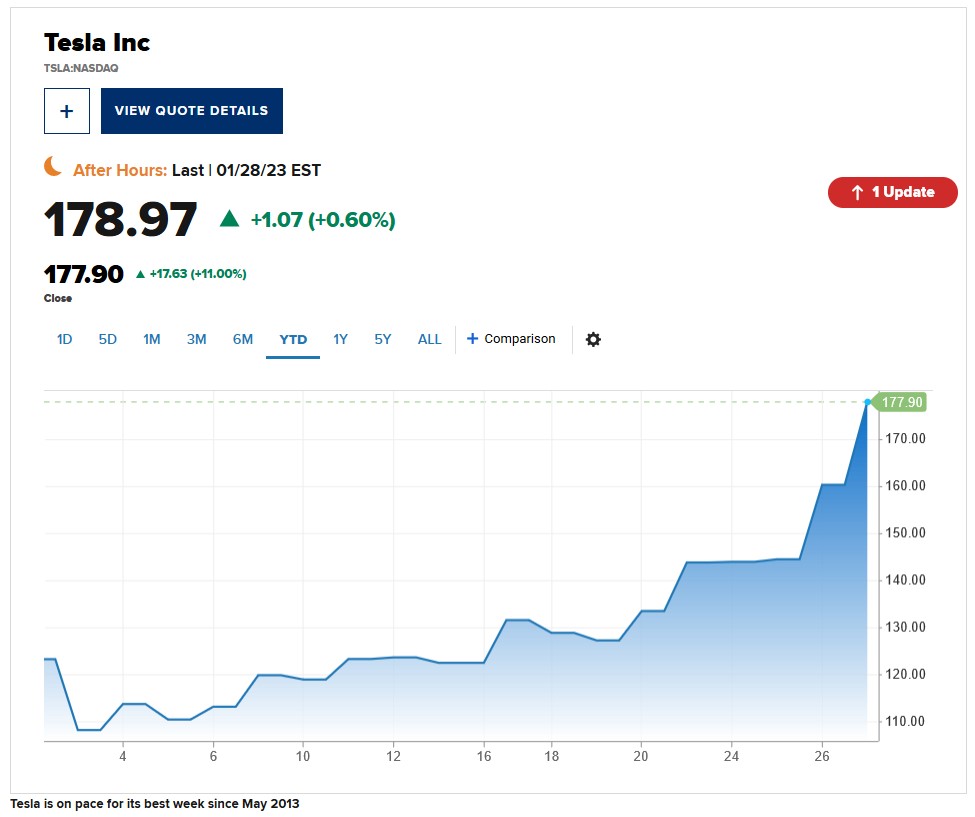Show the ALL time chart range
Viewport: 975px width, 817px height.
pos(430,339)
